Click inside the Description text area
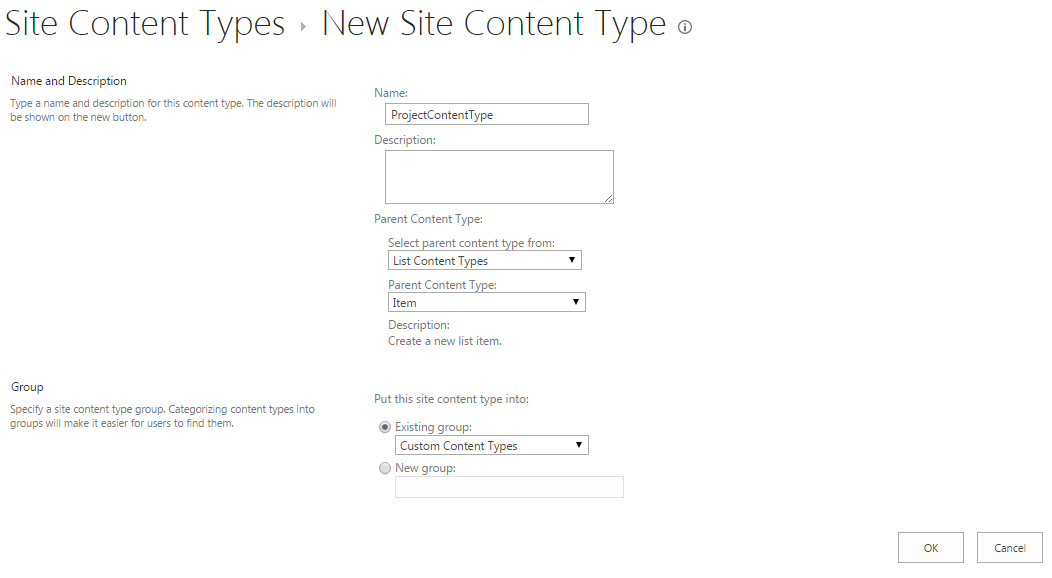The image size is (1052, 578). [499, 177]
